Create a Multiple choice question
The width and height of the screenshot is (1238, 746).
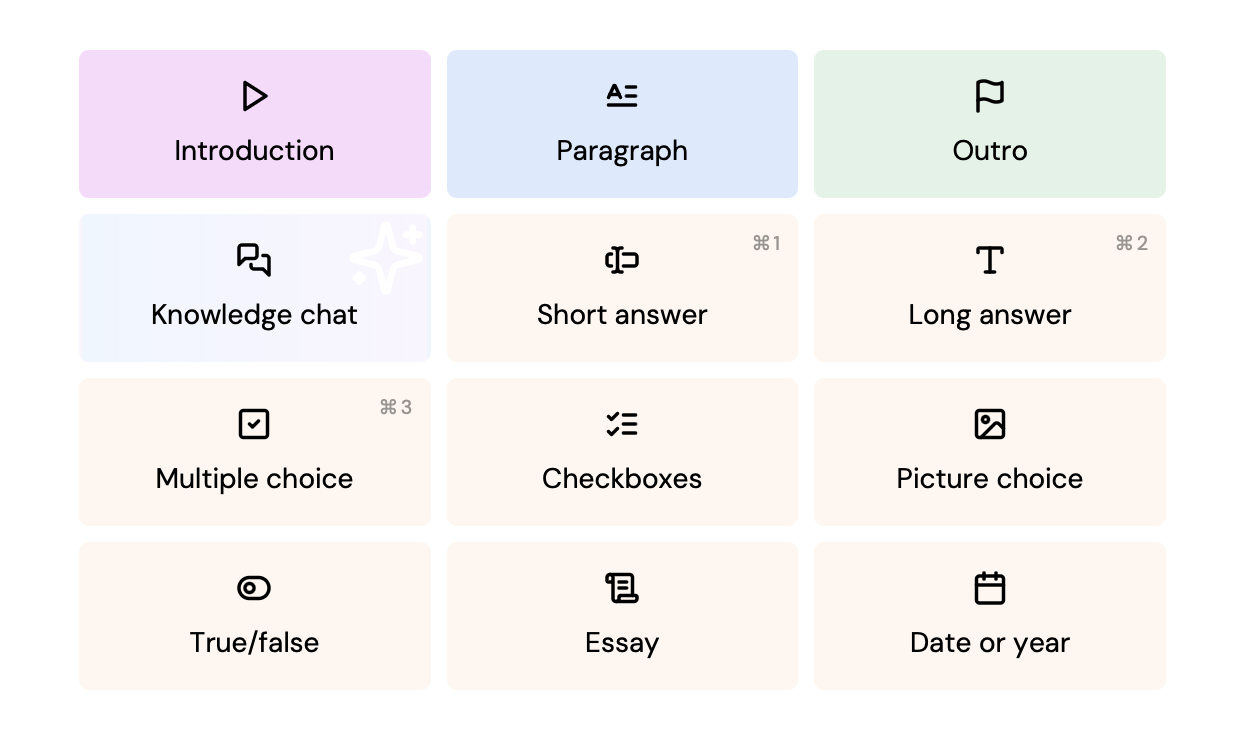tap(254, 451)
